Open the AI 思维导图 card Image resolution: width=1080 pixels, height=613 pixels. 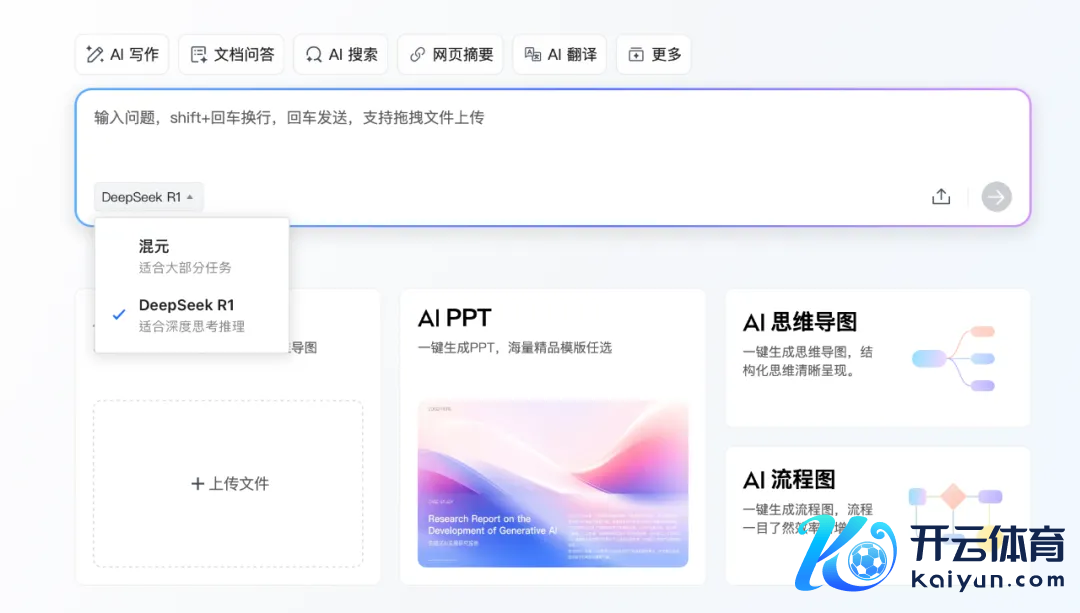point(877,355)
